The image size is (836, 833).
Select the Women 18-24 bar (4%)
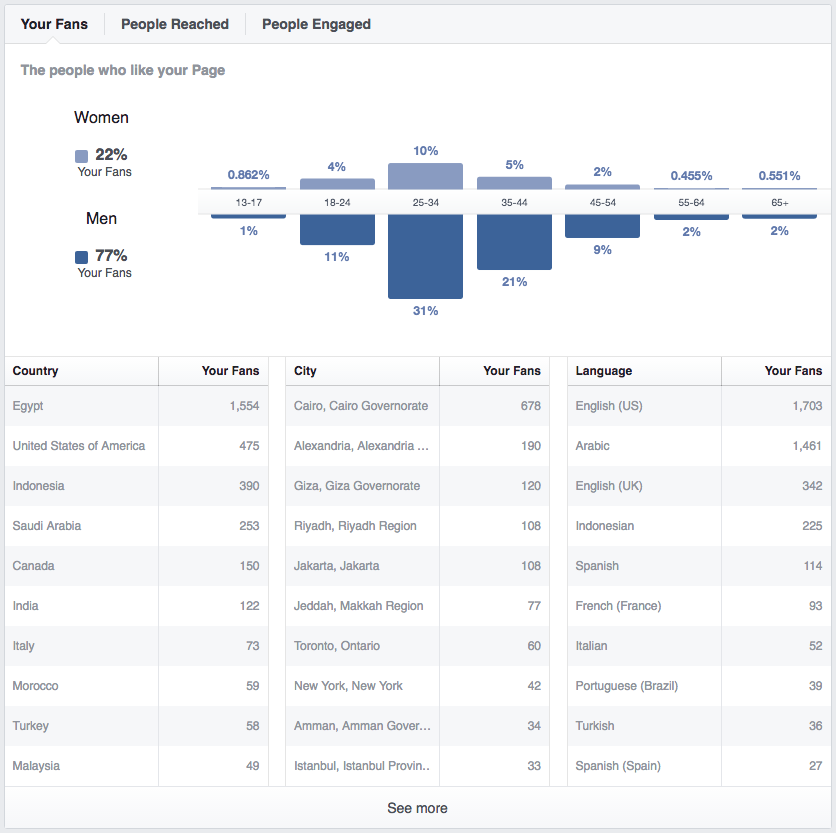coord(337,184)
